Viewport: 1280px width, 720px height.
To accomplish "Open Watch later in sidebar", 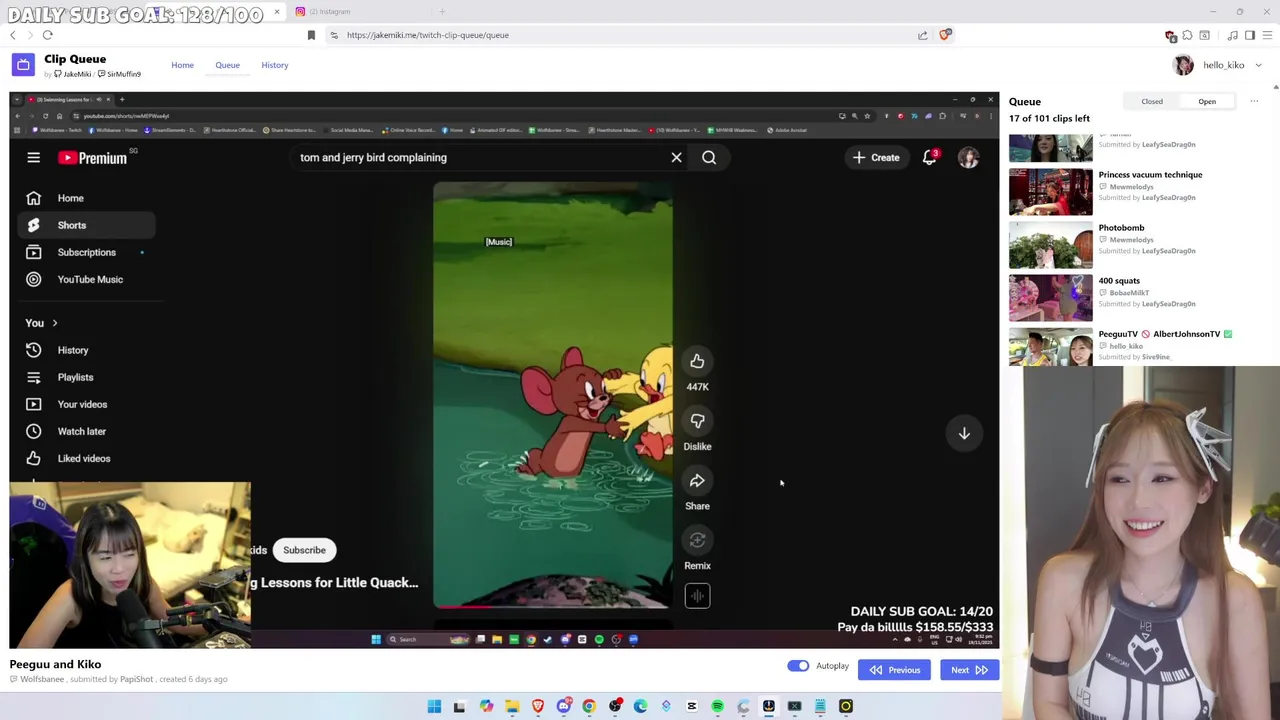I will tap(86, 431).
